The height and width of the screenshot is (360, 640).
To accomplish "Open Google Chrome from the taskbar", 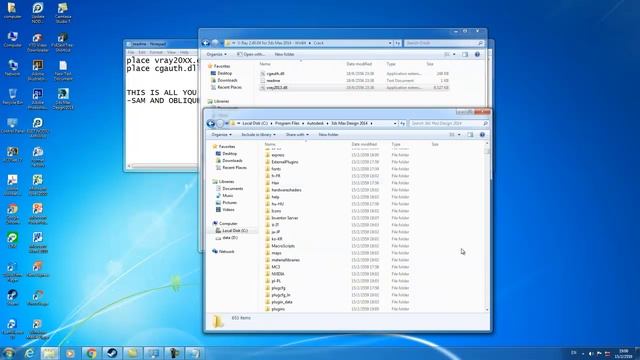I will click(x=91, y=353).
